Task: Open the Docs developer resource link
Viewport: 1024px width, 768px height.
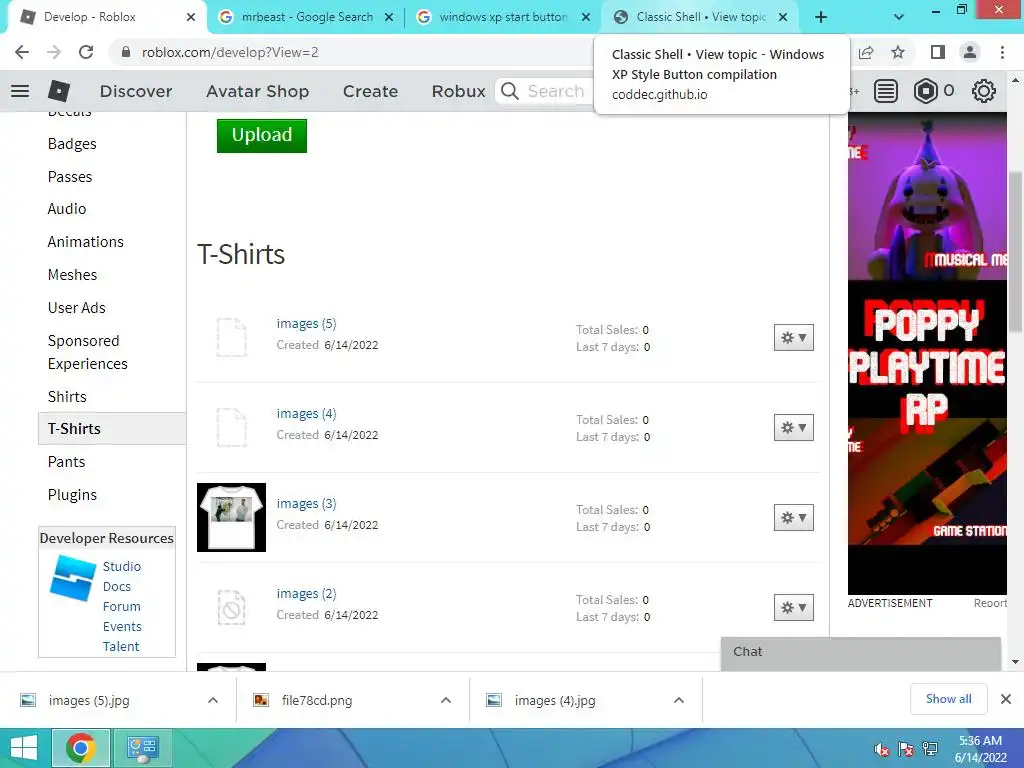Action: click(x=117, y=586)
